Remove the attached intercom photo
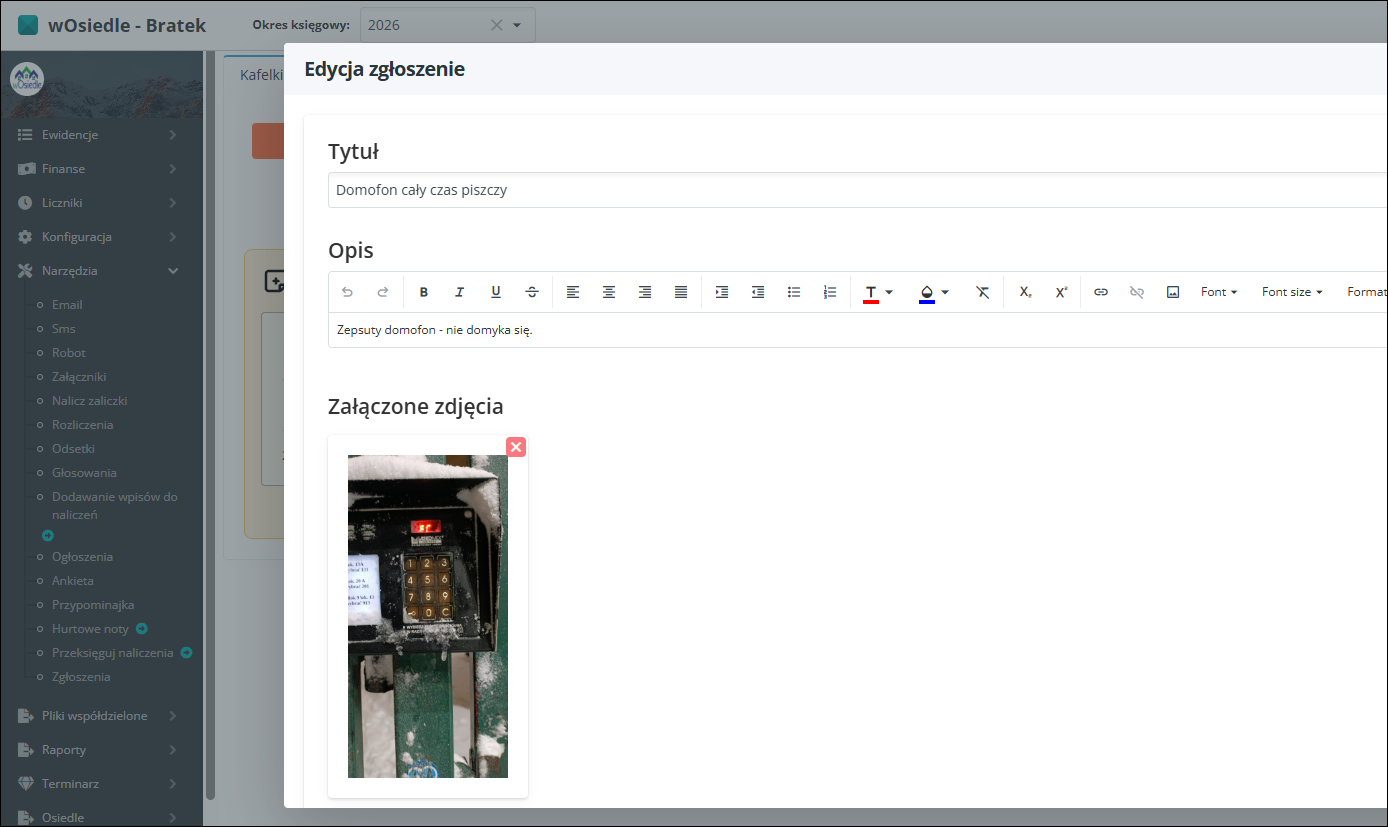Screen dimensions: 1388x827 pyautogui.click(x=516, y=447)
